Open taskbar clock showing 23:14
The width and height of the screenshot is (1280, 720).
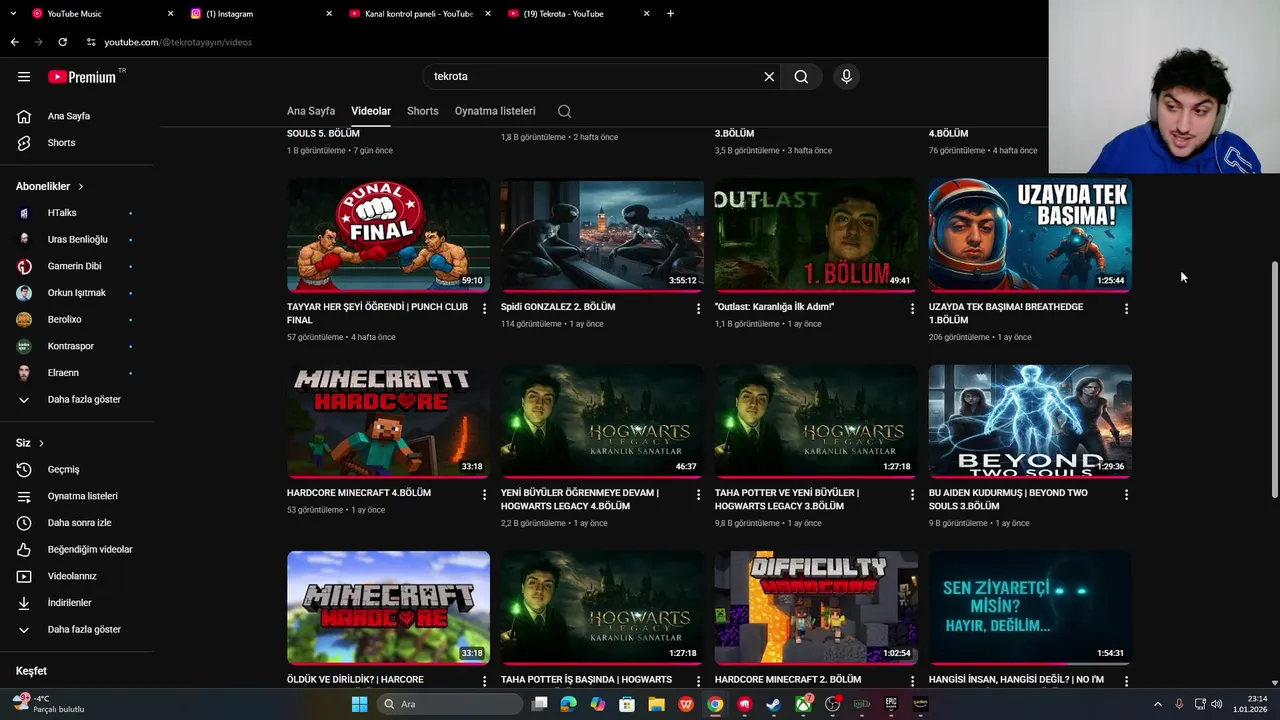[1250, 704]
